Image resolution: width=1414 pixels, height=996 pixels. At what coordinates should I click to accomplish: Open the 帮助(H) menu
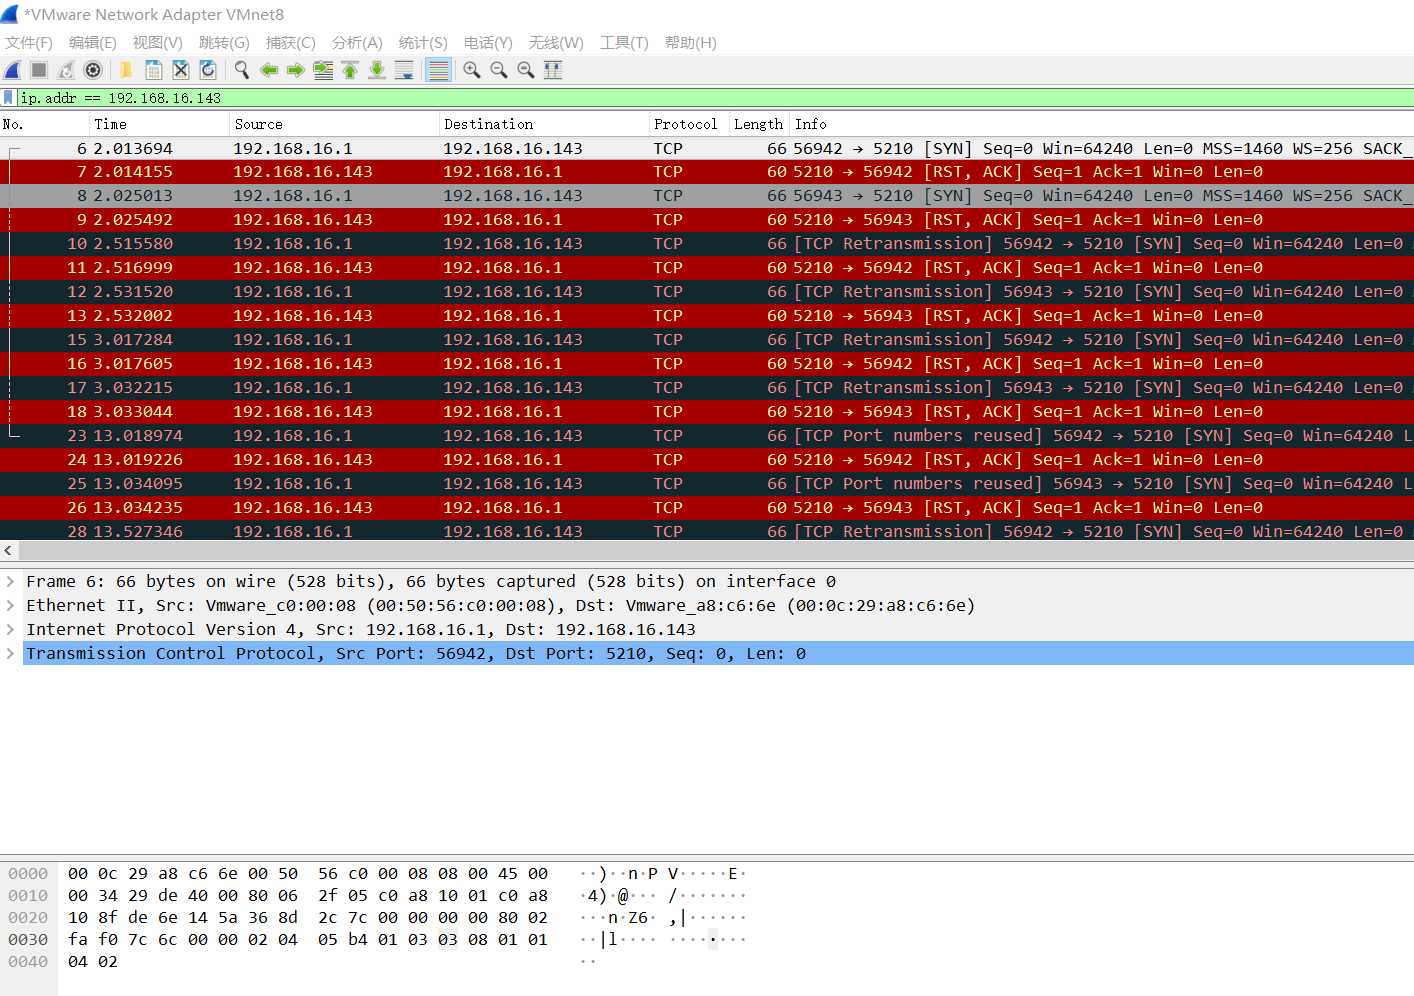(691, 43)
